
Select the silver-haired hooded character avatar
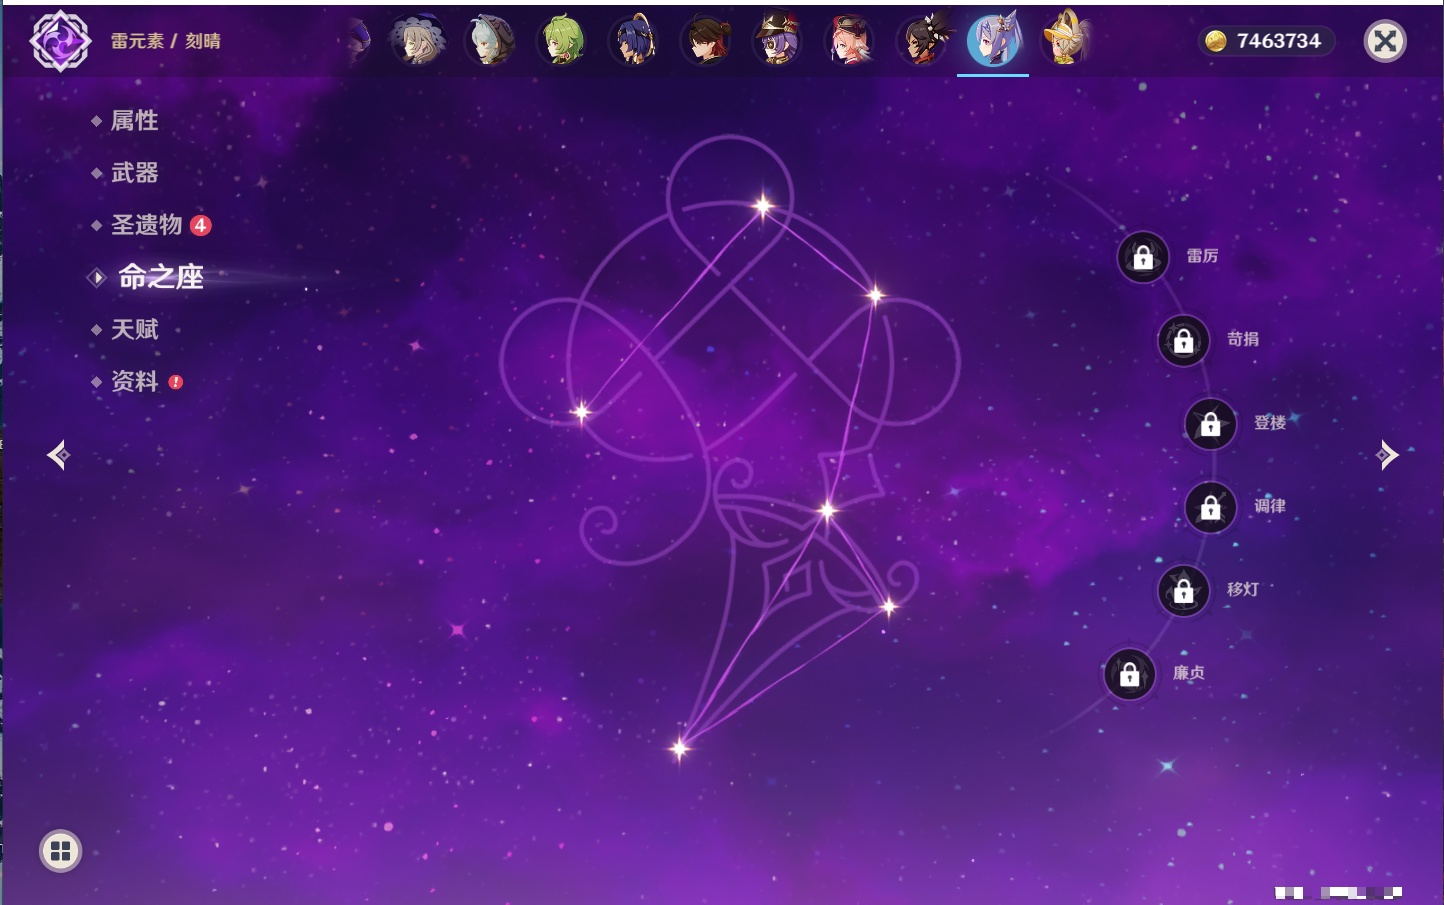pyautogui.click(x=490, y=41)
